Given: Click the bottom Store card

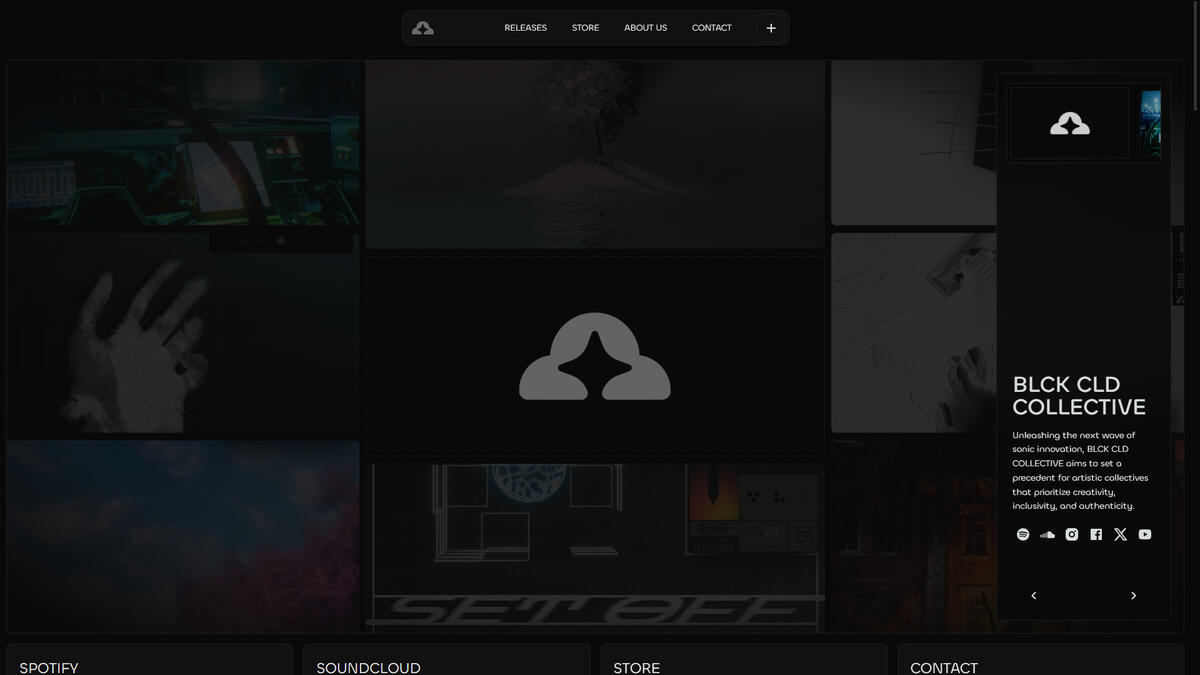Looking at the screenshot, I should (x=743, y=662).
